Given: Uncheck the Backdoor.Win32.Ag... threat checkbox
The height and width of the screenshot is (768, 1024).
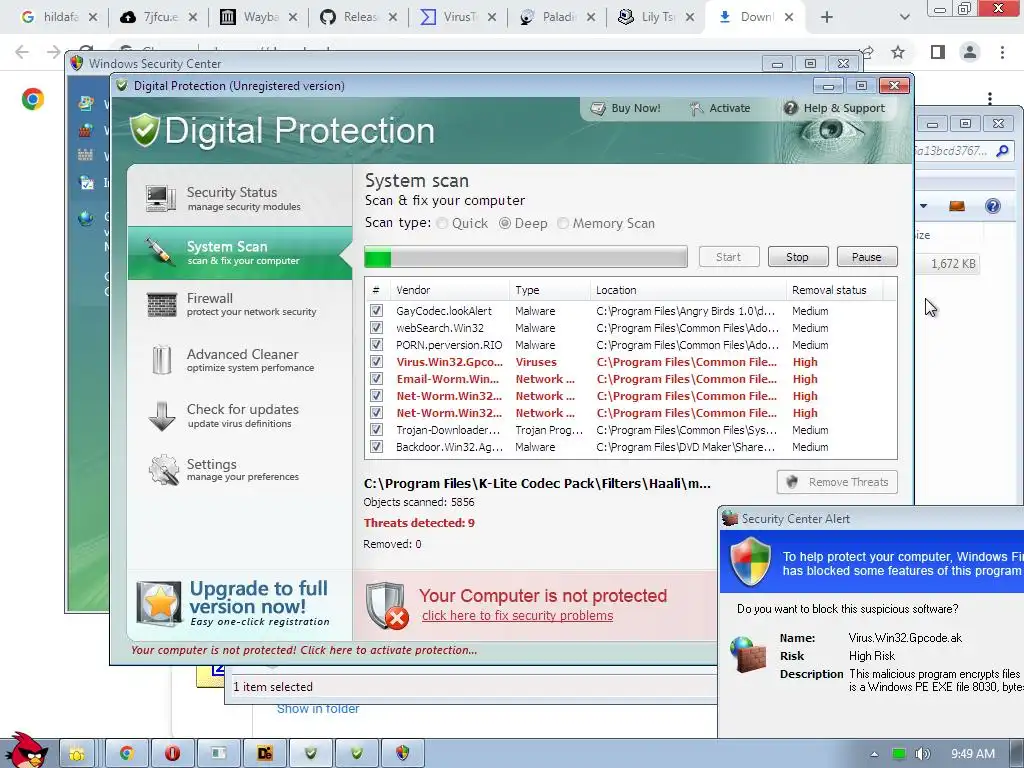Looking at the screenshot, I should (376, 447).
